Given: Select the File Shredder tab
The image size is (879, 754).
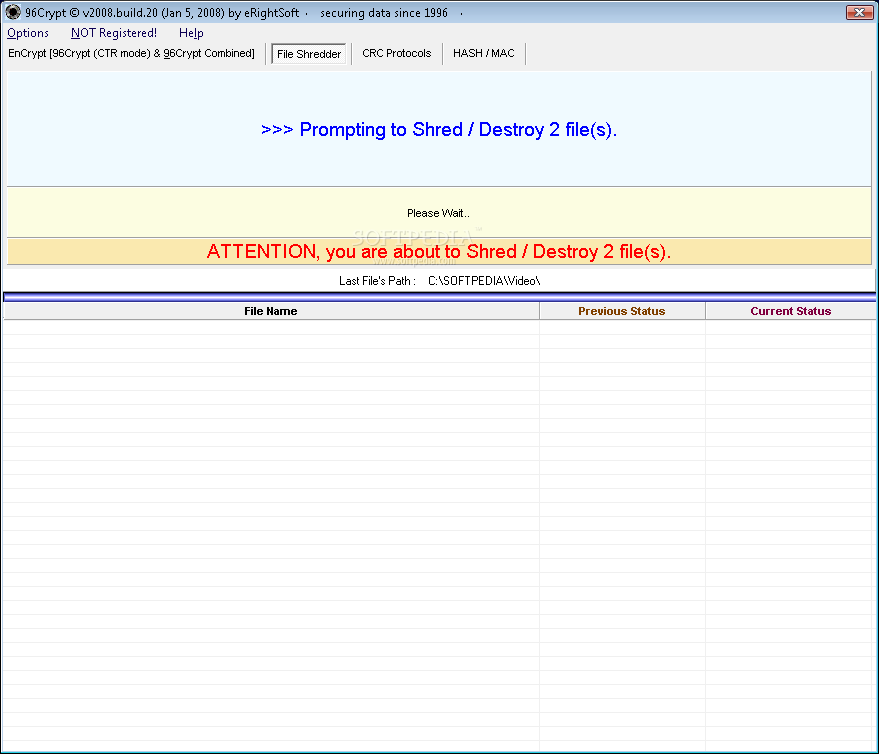Looking at the screenshot, I should (309, 54).
